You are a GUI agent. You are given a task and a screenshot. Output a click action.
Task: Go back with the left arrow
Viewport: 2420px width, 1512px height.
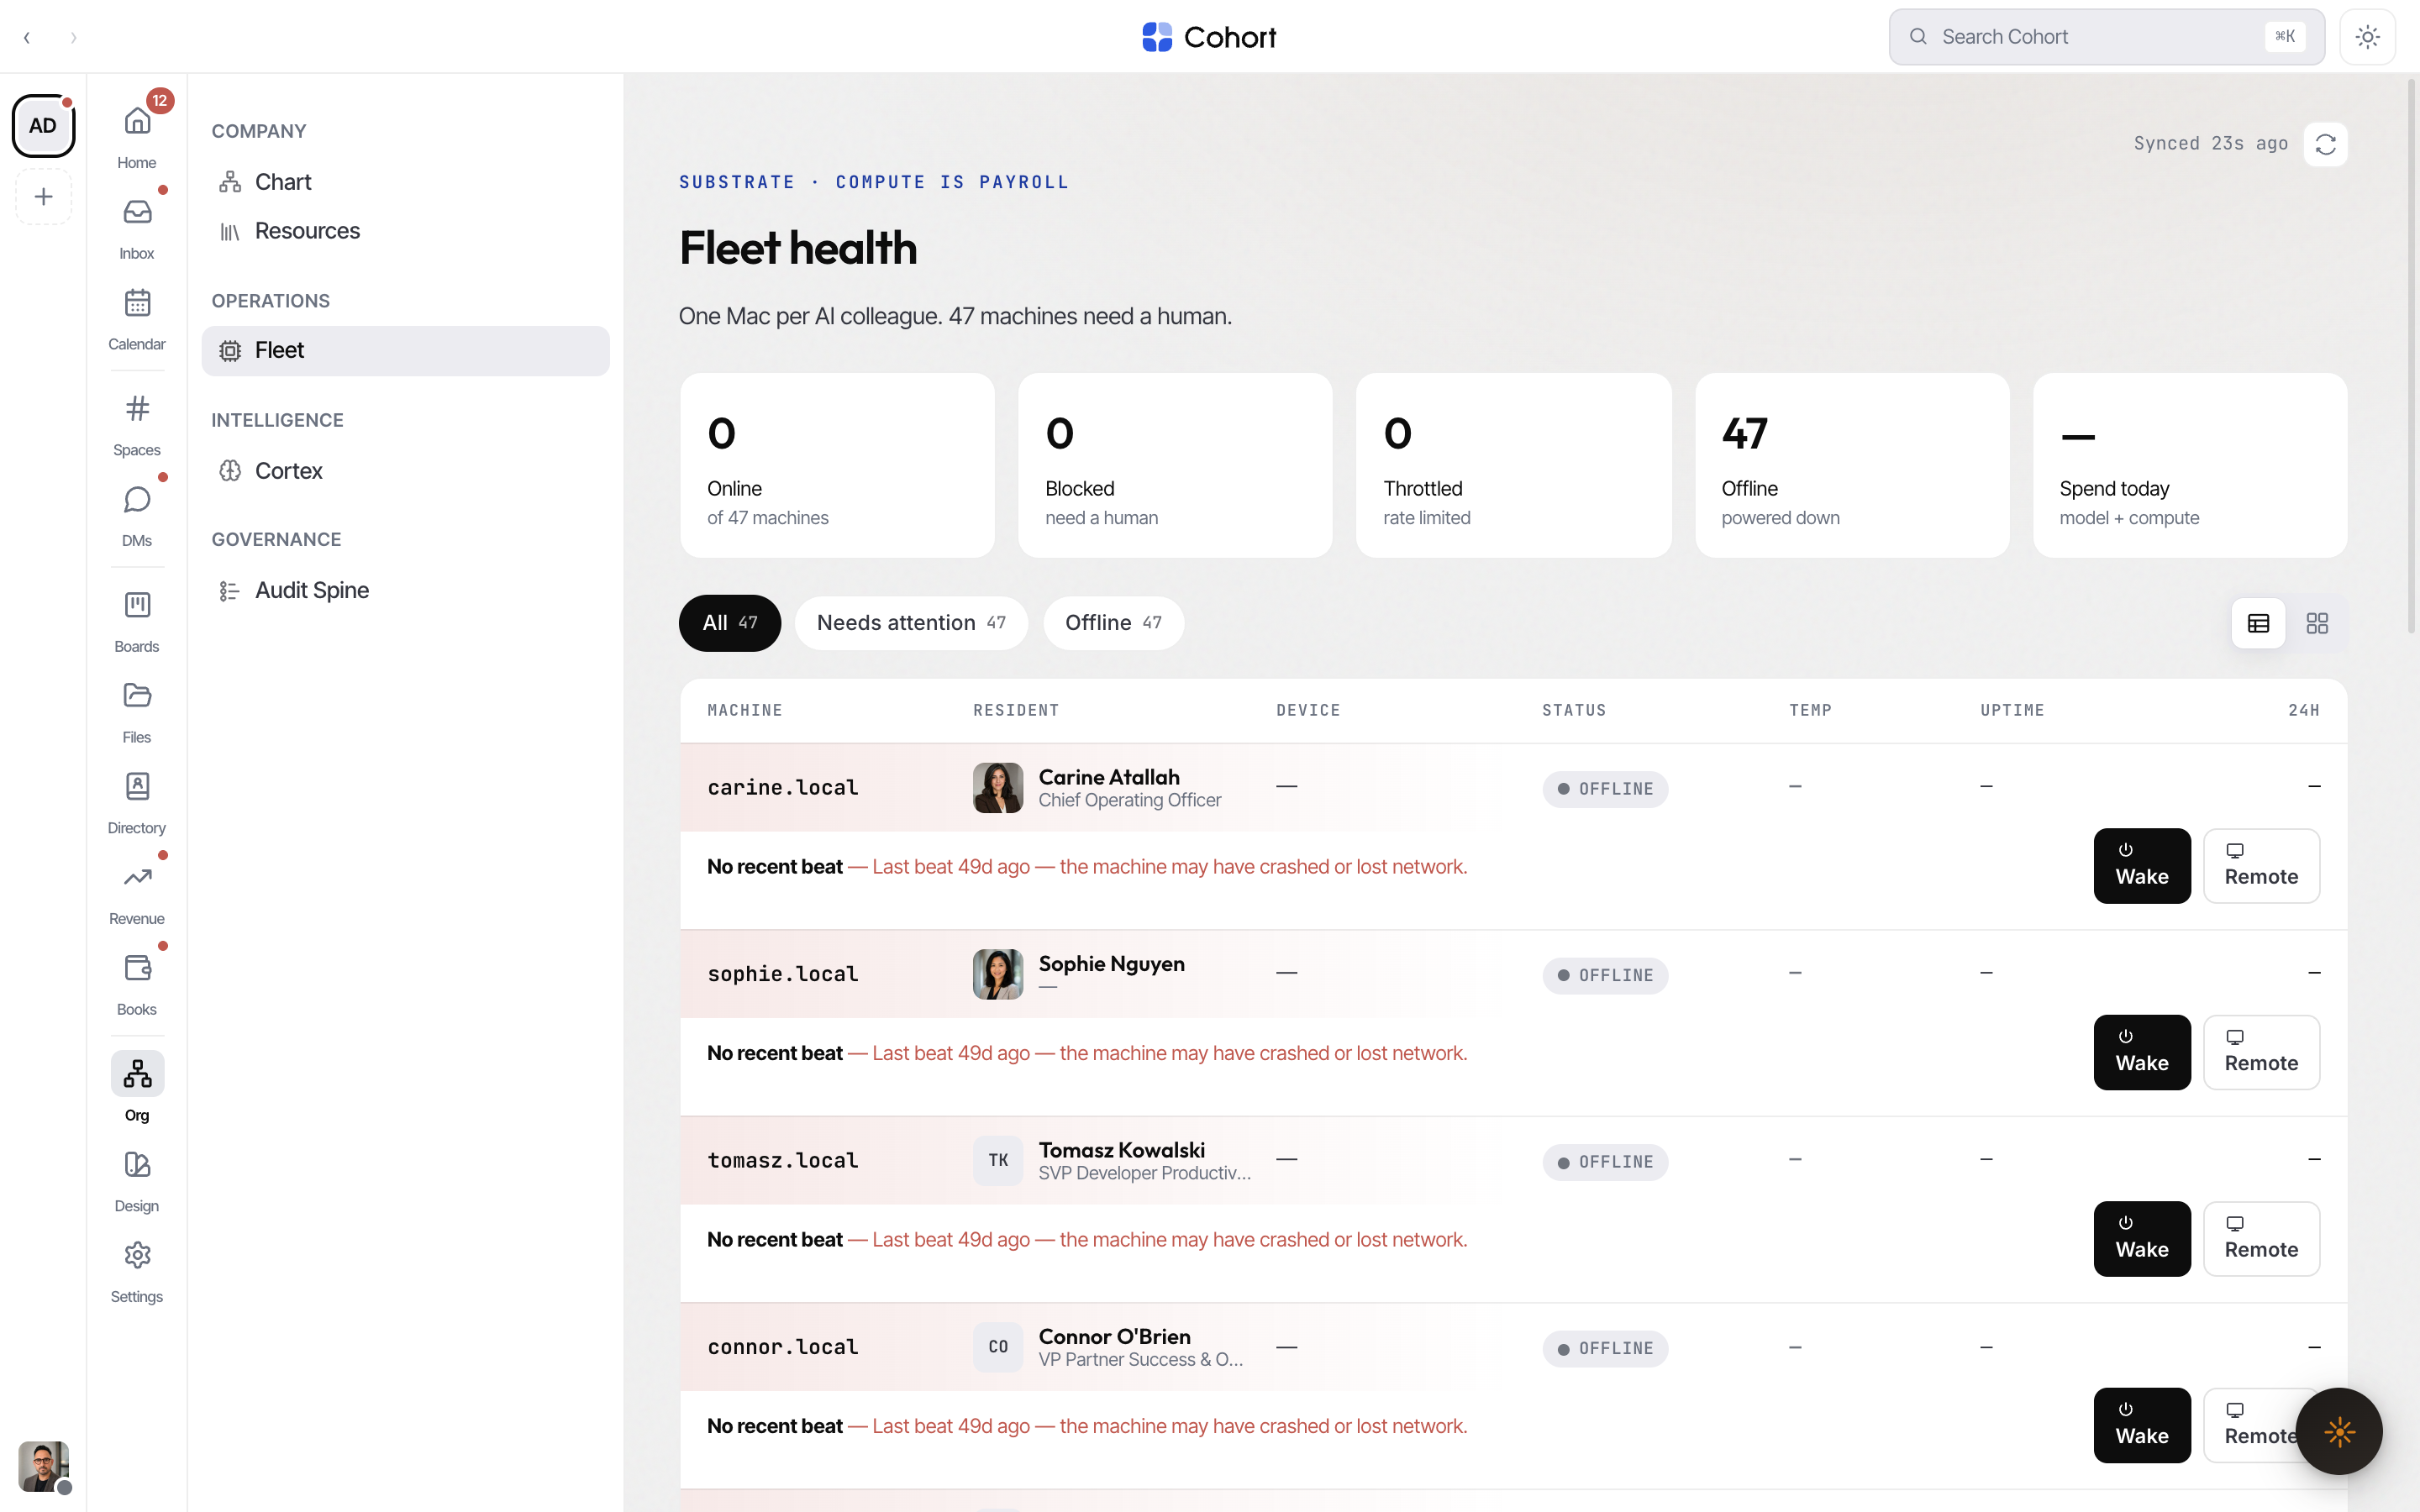point(27,38)
